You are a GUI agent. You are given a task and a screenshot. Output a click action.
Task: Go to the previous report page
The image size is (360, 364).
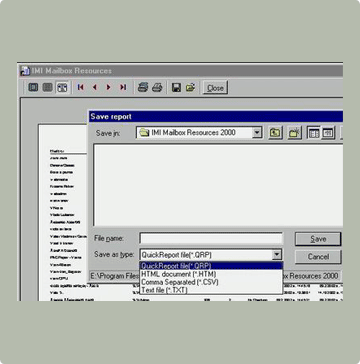click(95, 87)
